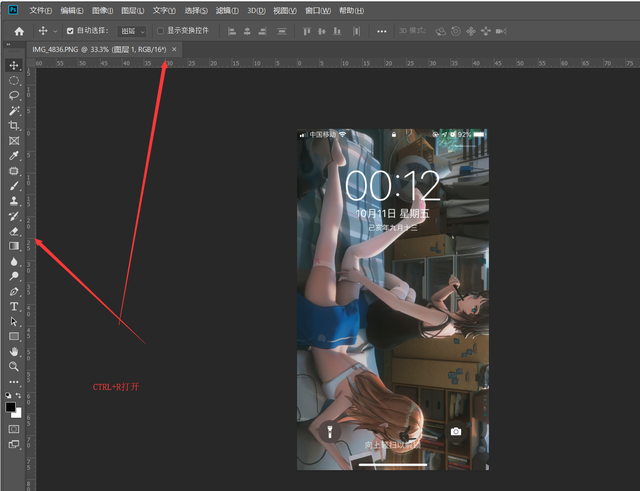Select the Move tool
This screenshot has width=640, height=491.
[14, 65]
